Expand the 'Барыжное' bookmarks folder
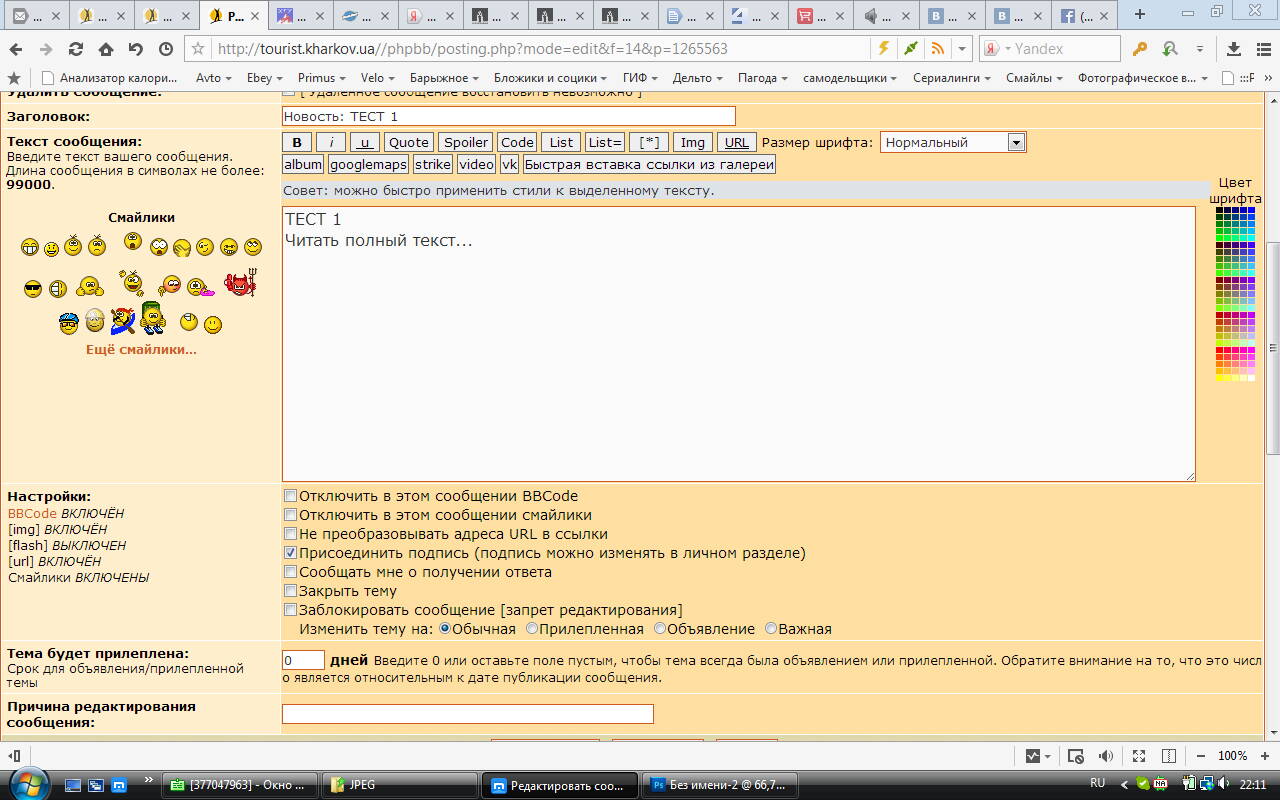 tap(444, 78)
